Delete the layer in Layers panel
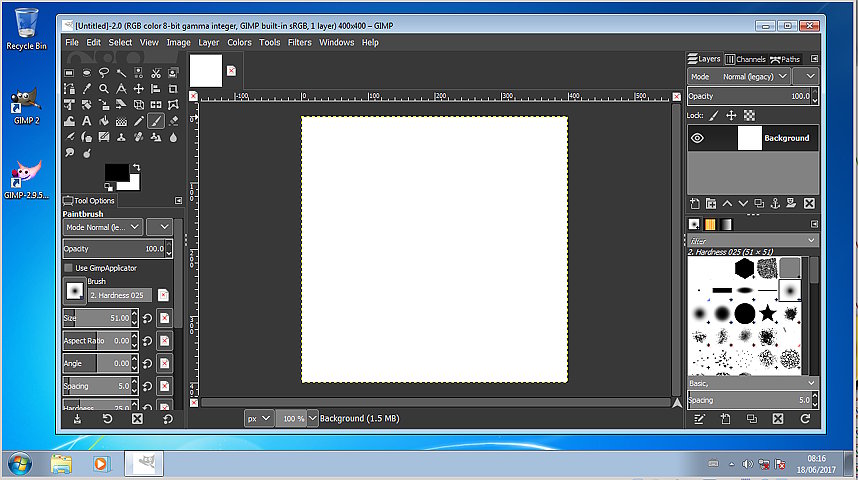 (x=809, y=204)
